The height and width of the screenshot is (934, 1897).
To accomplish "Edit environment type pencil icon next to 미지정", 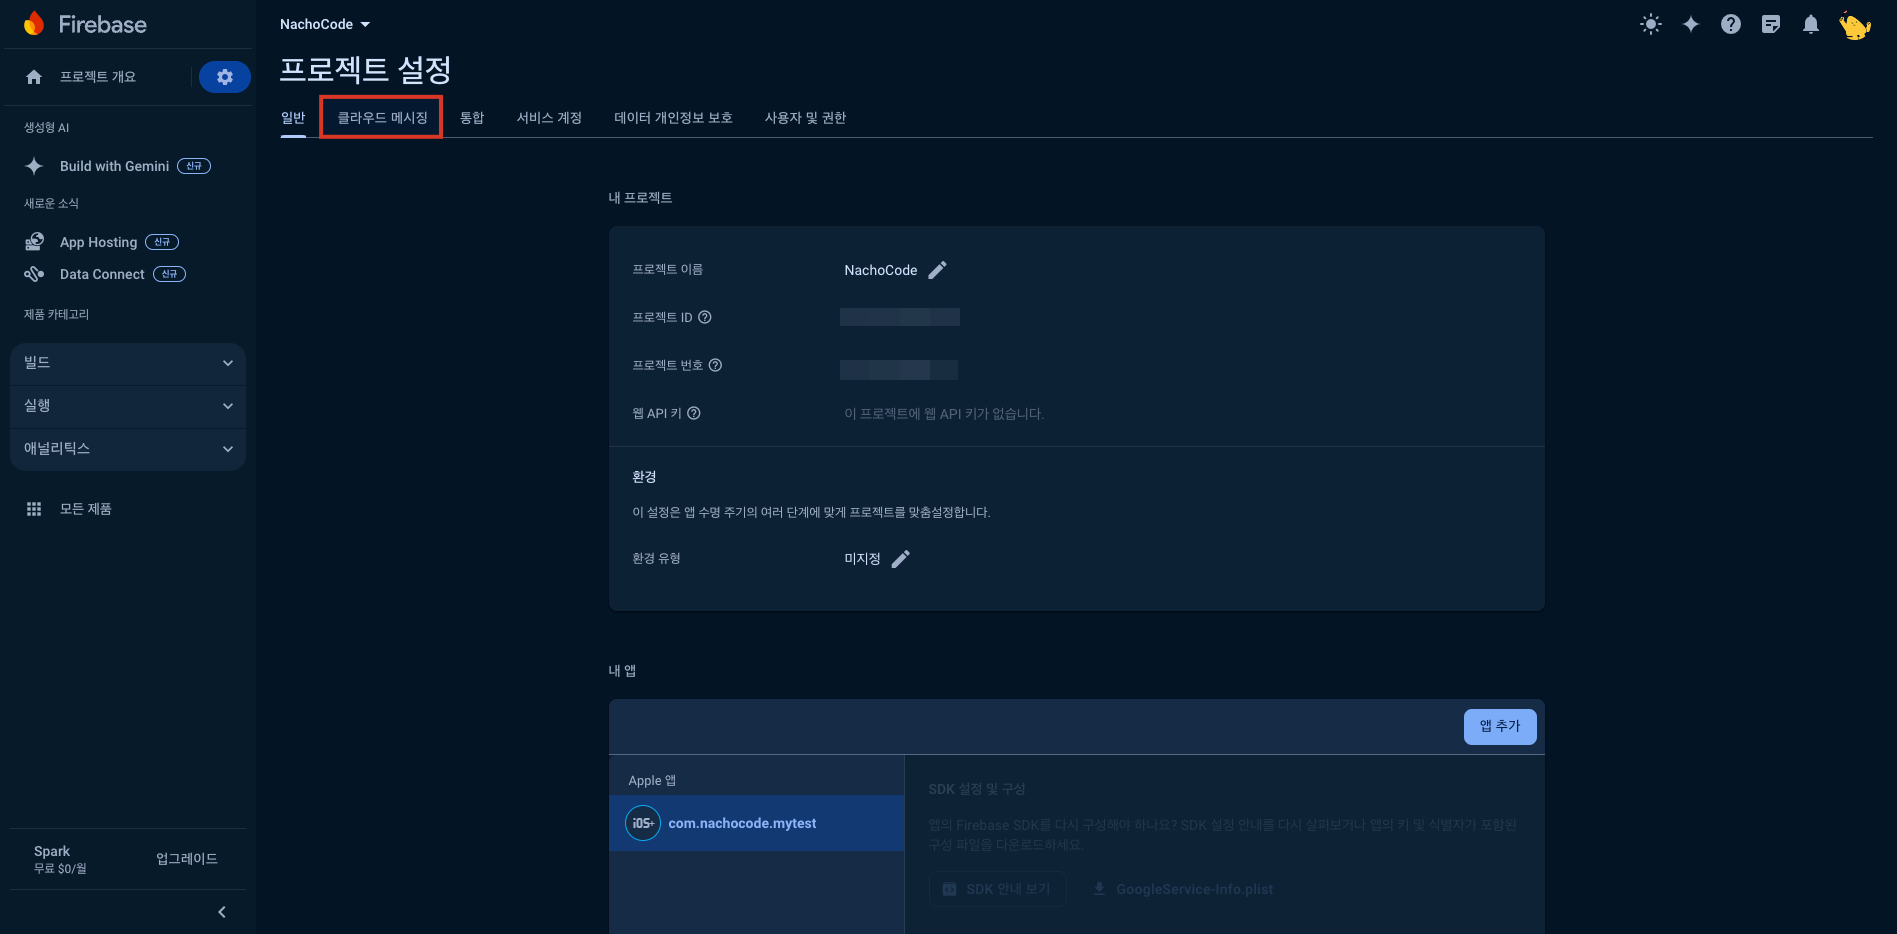I will tap(901, 559).
